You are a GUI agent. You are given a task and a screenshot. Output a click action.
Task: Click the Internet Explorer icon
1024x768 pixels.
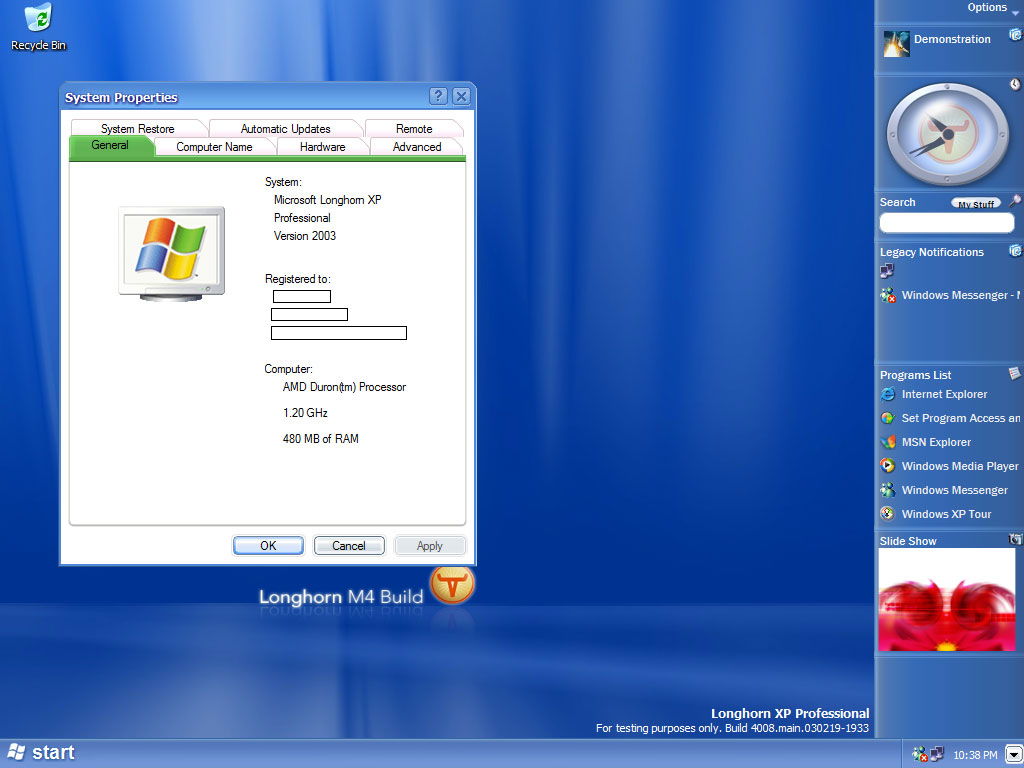[888, 394]
